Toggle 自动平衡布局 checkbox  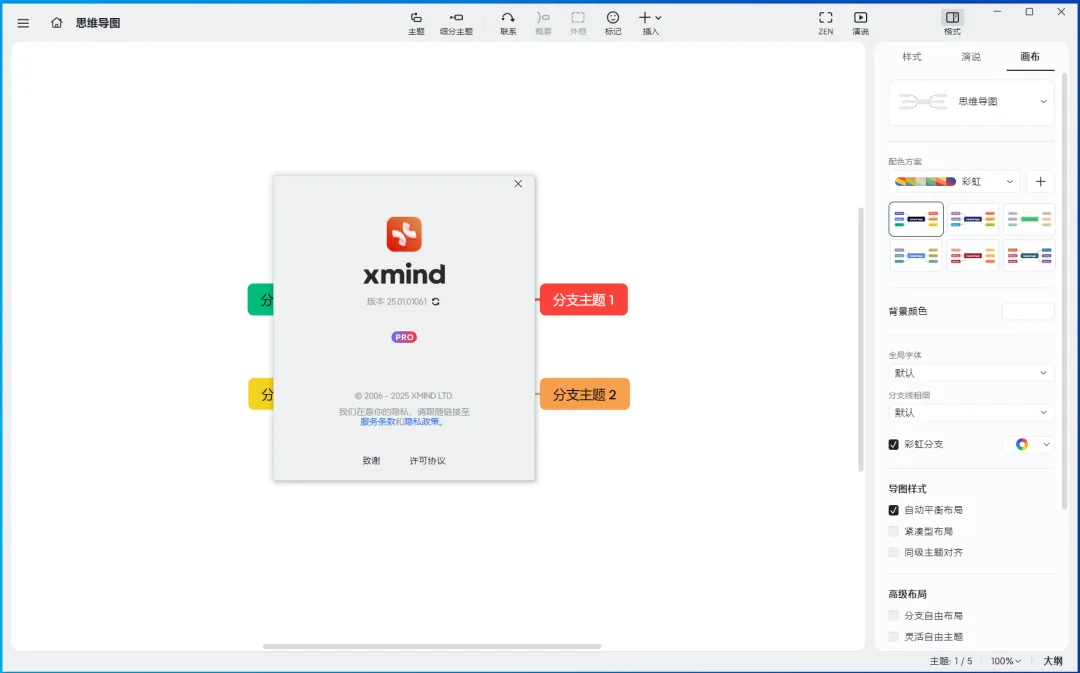893,510
